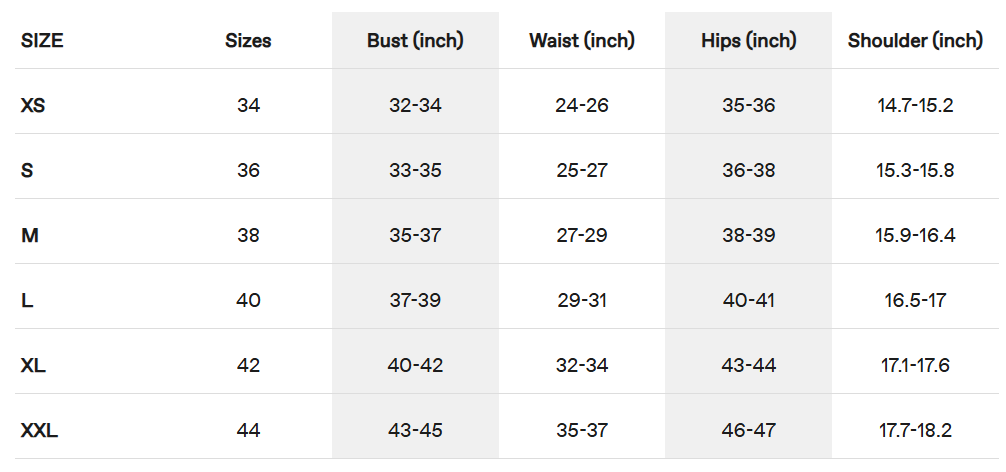Select bust measurement 33-35 cell

[415, 170]
